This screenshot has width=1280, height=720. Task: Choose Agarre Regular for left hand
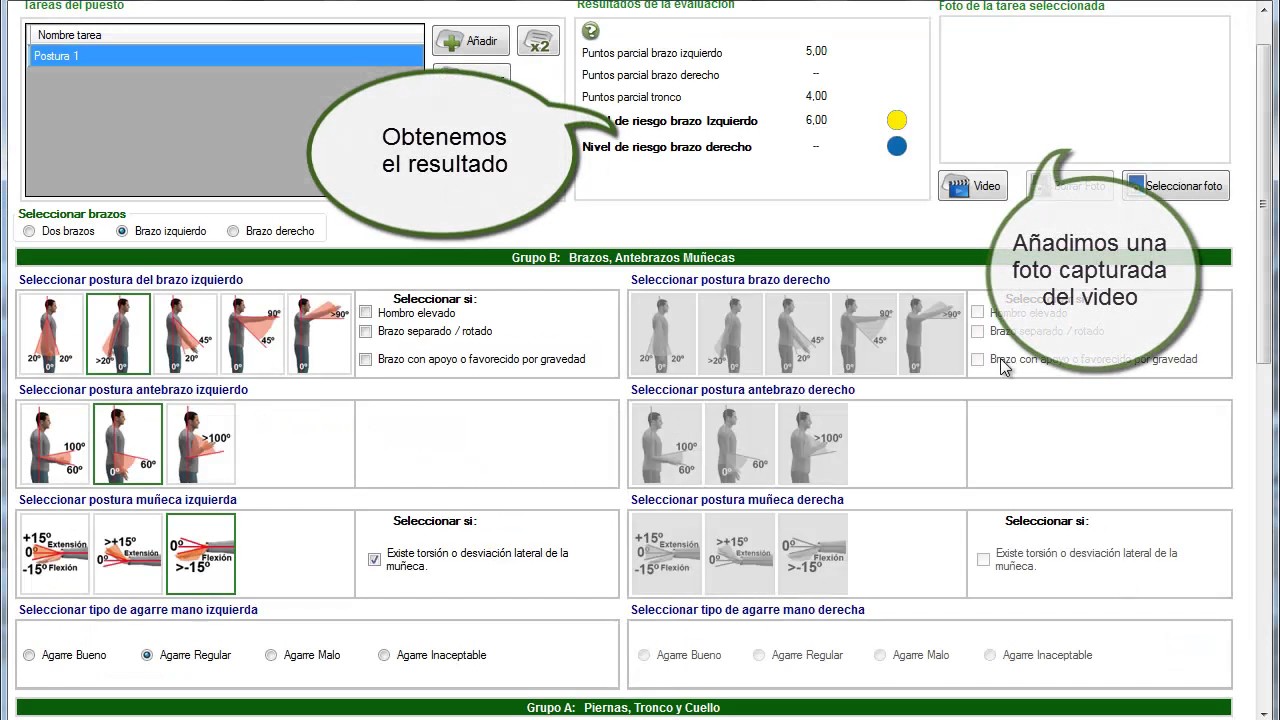pyautogui.click(x=147, y=655)
